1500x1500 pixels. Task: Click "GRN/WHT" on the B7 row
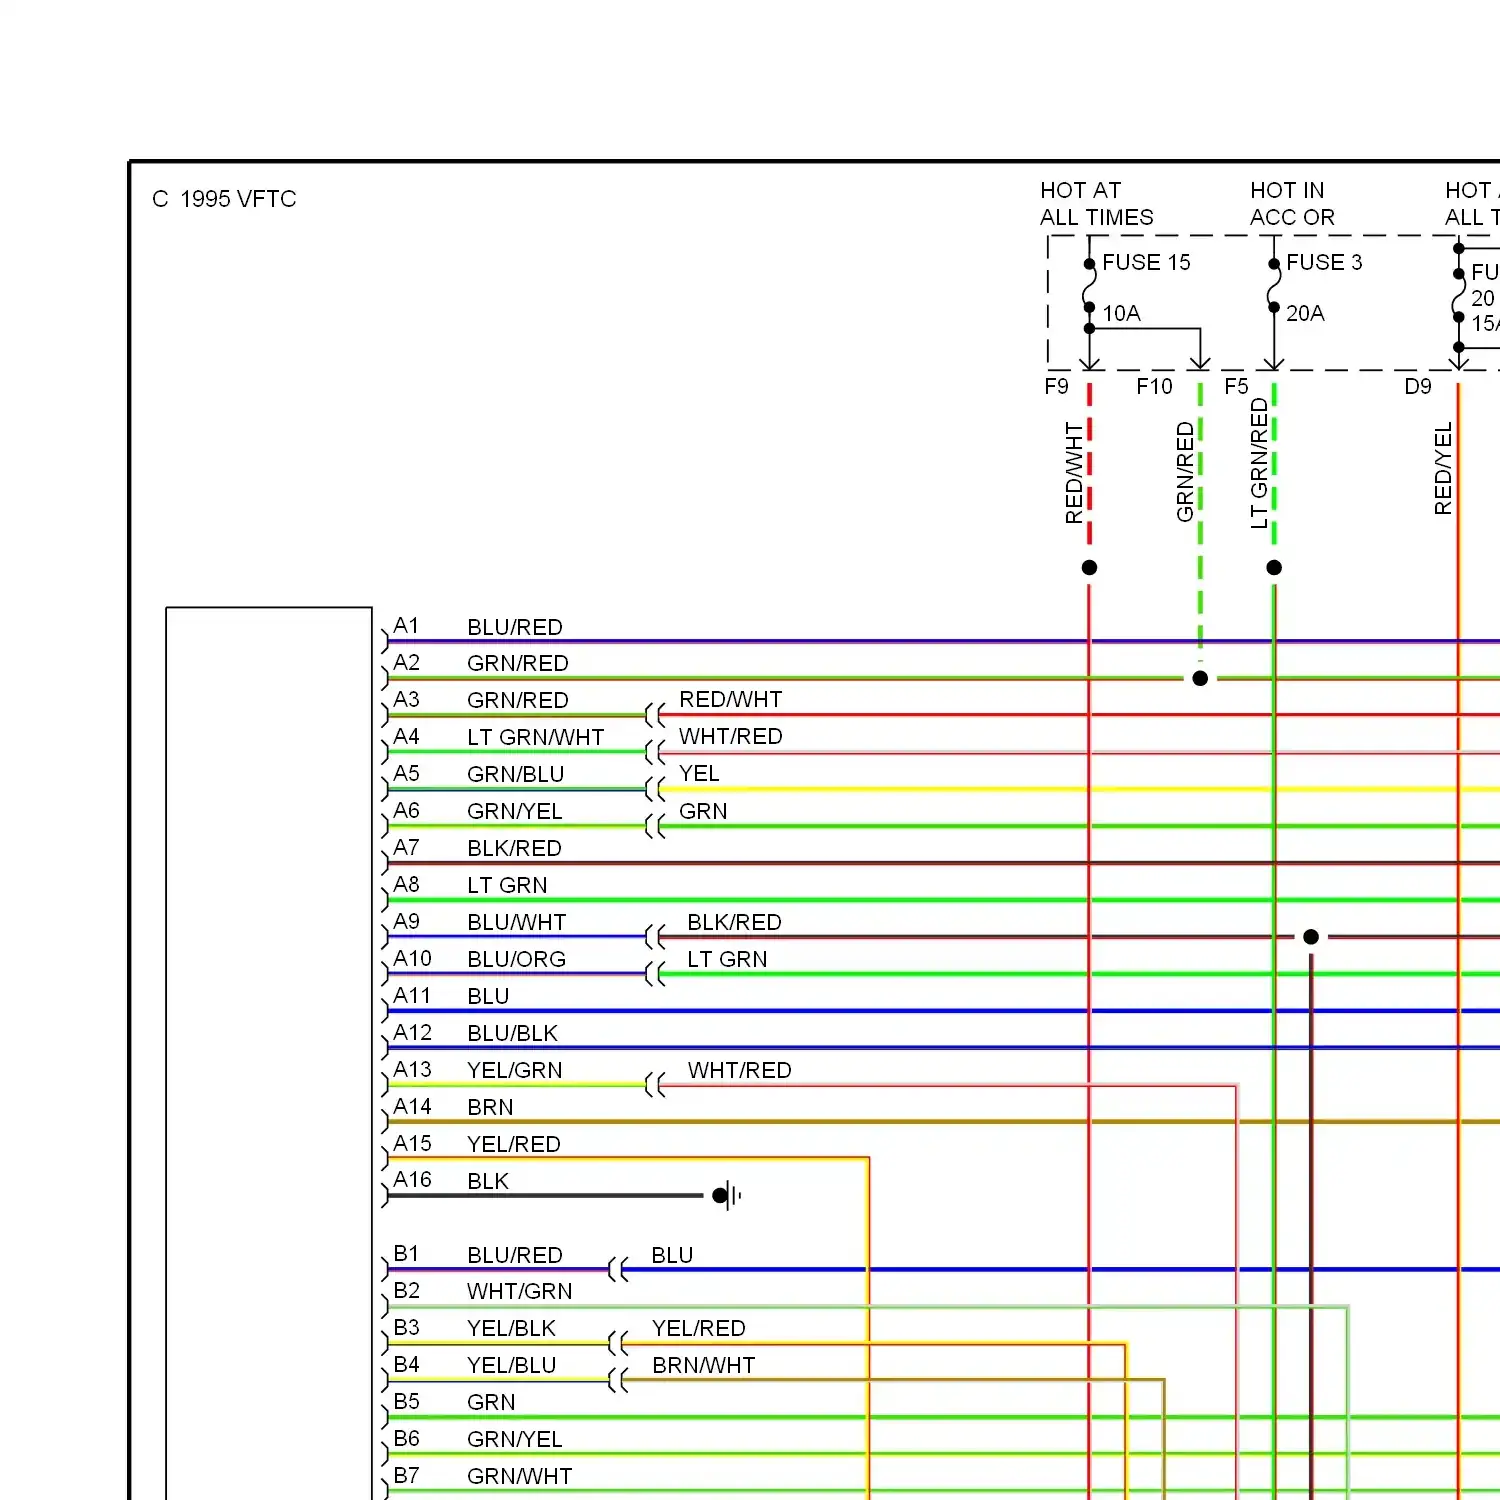pyautogui.click(x=520, y=1476)
